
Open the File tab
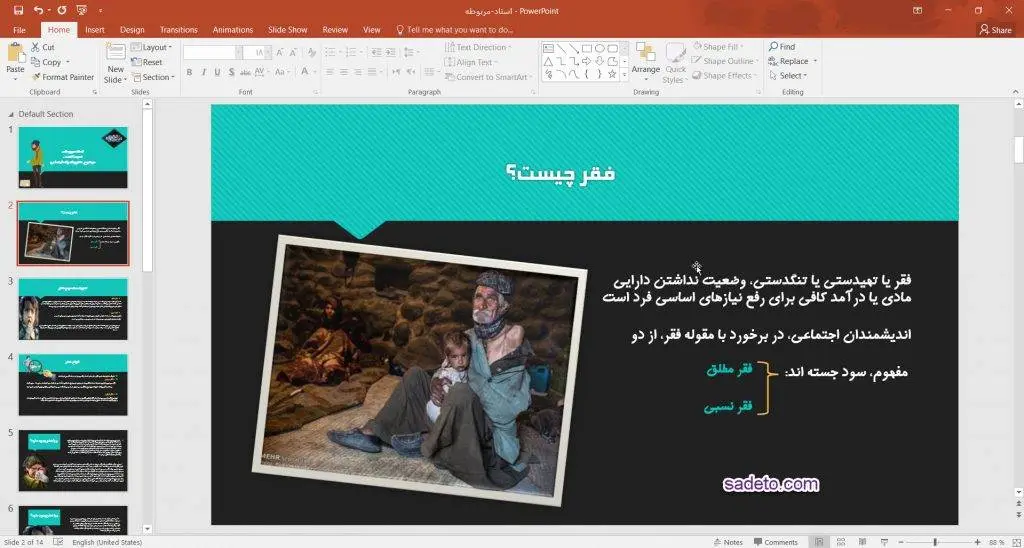click(x=20, y=30)
